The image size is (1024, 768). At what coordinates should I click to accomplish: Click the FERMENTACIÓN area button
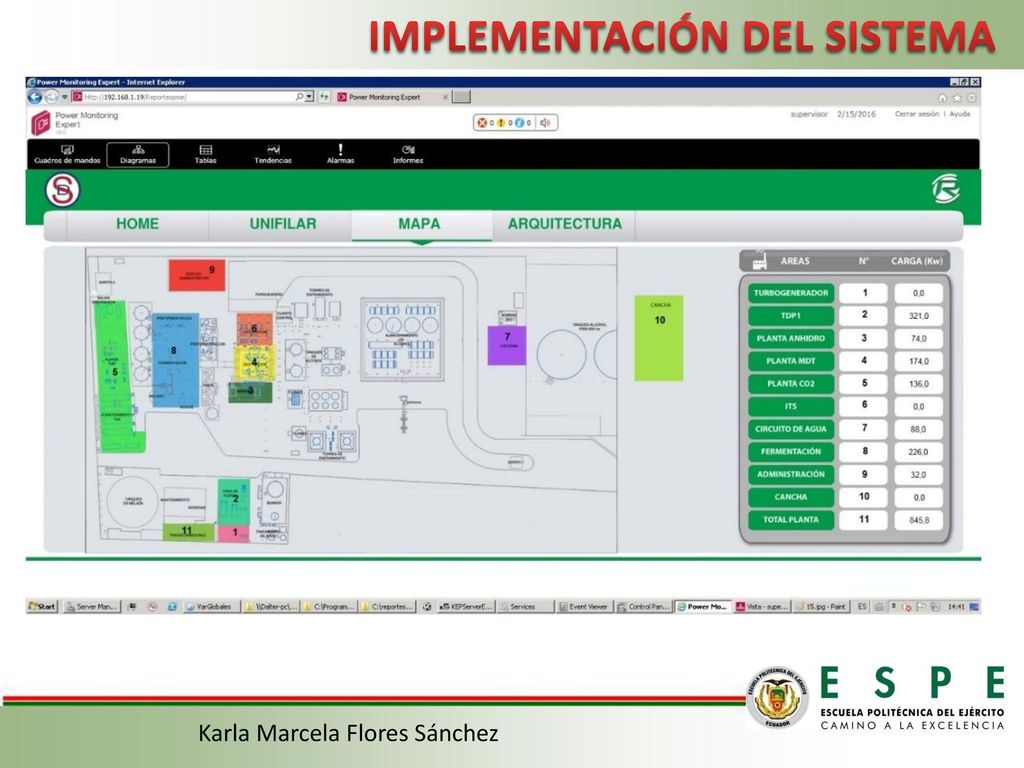click(x=791, y=452)
